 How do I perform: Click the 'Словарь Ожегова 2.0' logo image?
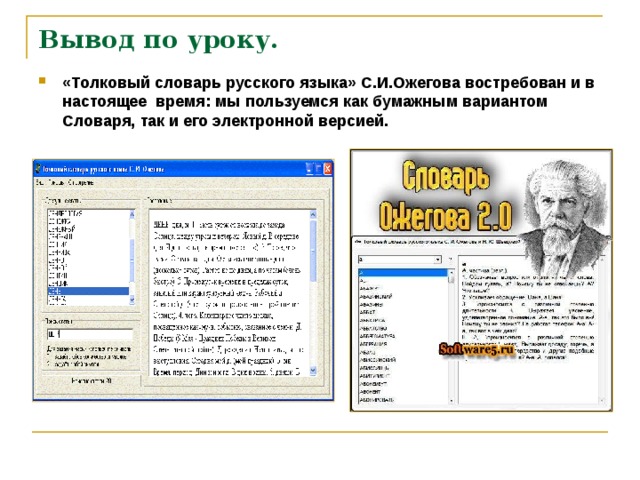[445, 196]
